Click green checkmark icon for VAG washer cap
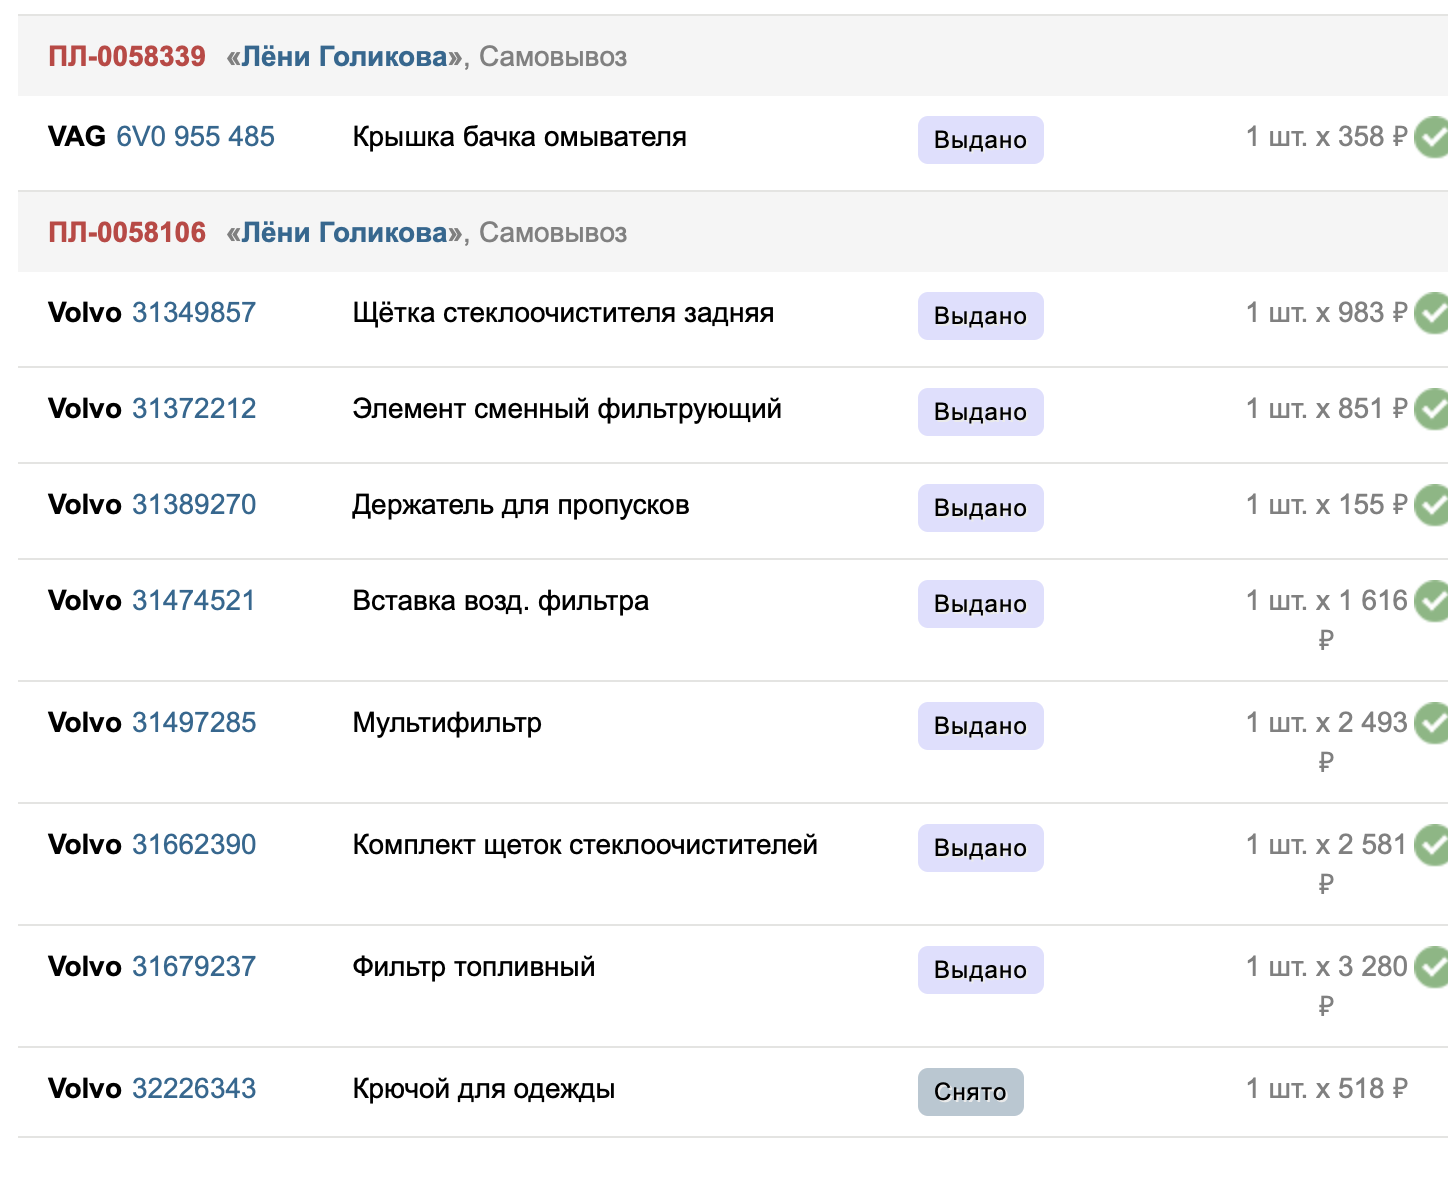This screenshot has height=1184, width=1448. point(1432,137)
